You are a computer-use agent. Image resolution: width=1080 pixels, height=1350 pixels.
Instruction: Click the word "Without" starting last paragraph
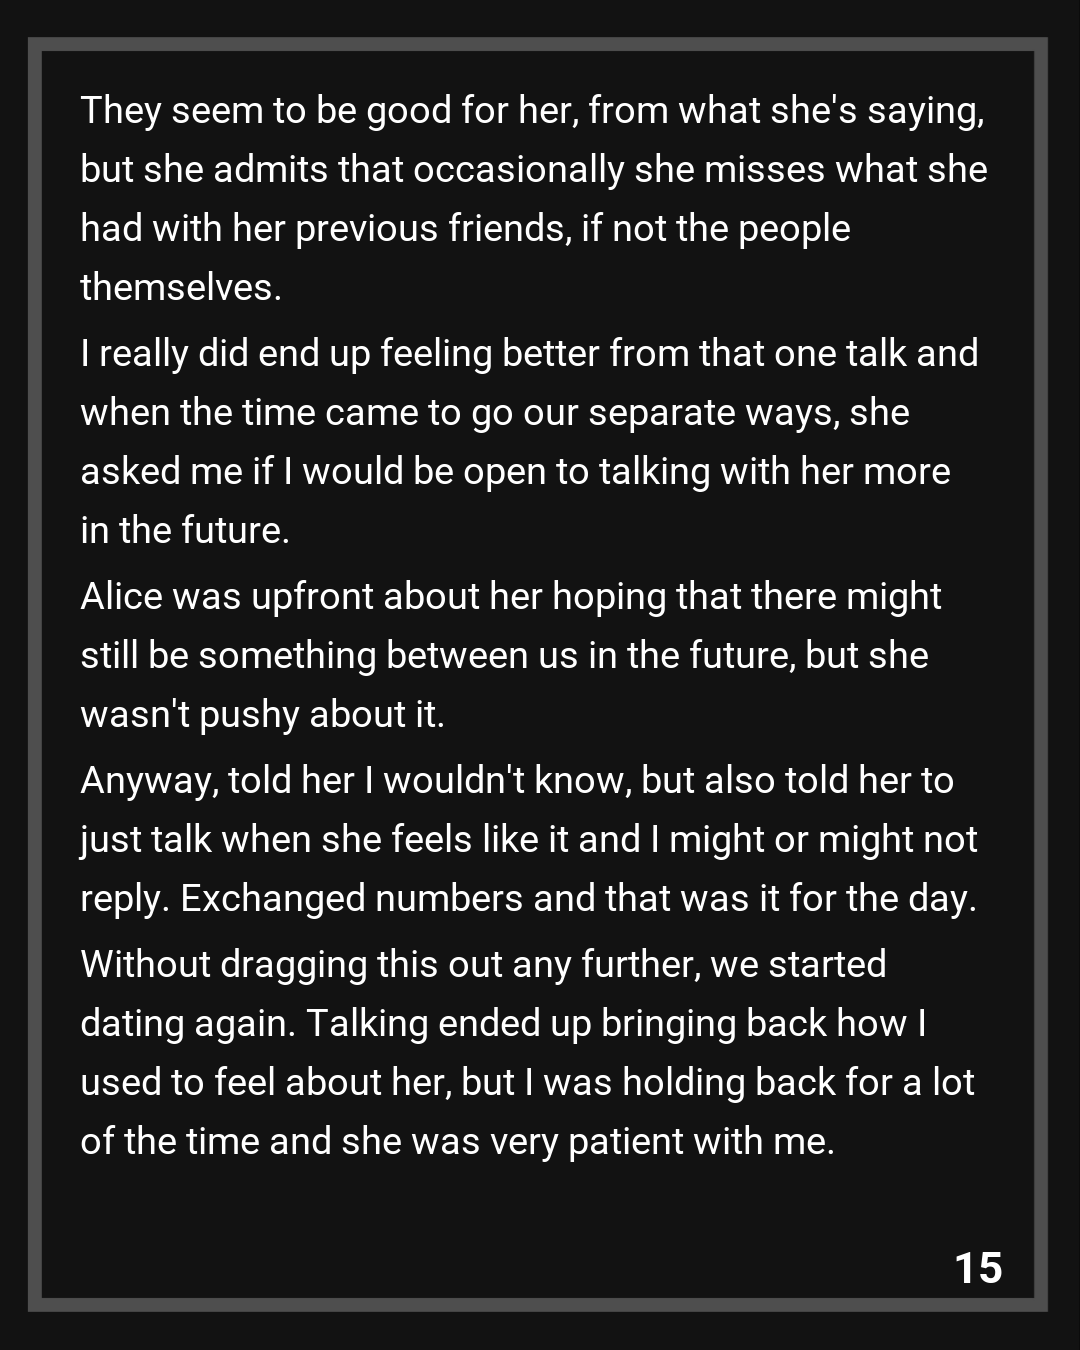tap(144, 964)
